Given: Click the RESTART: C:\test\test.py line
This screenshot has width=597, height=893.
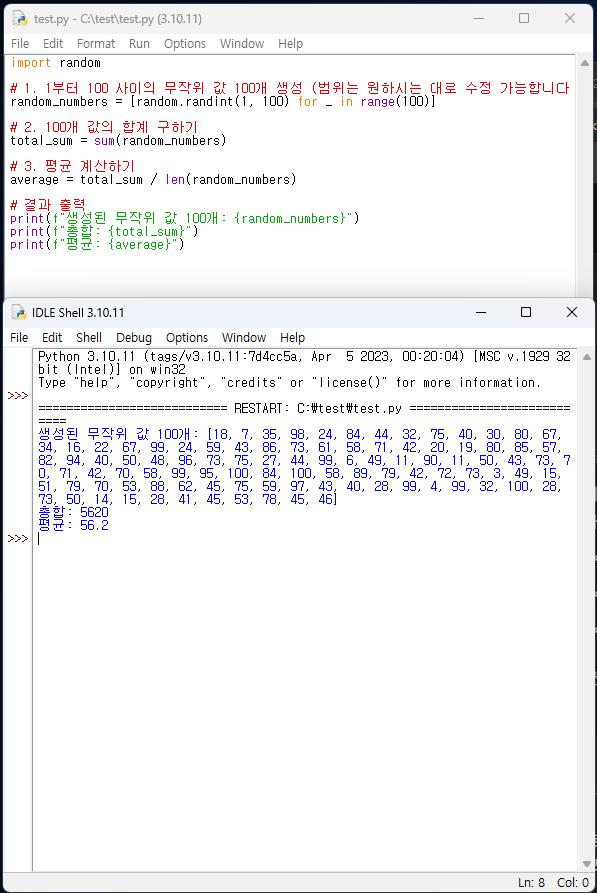Looking at the screenshot, I should (304, 408).
